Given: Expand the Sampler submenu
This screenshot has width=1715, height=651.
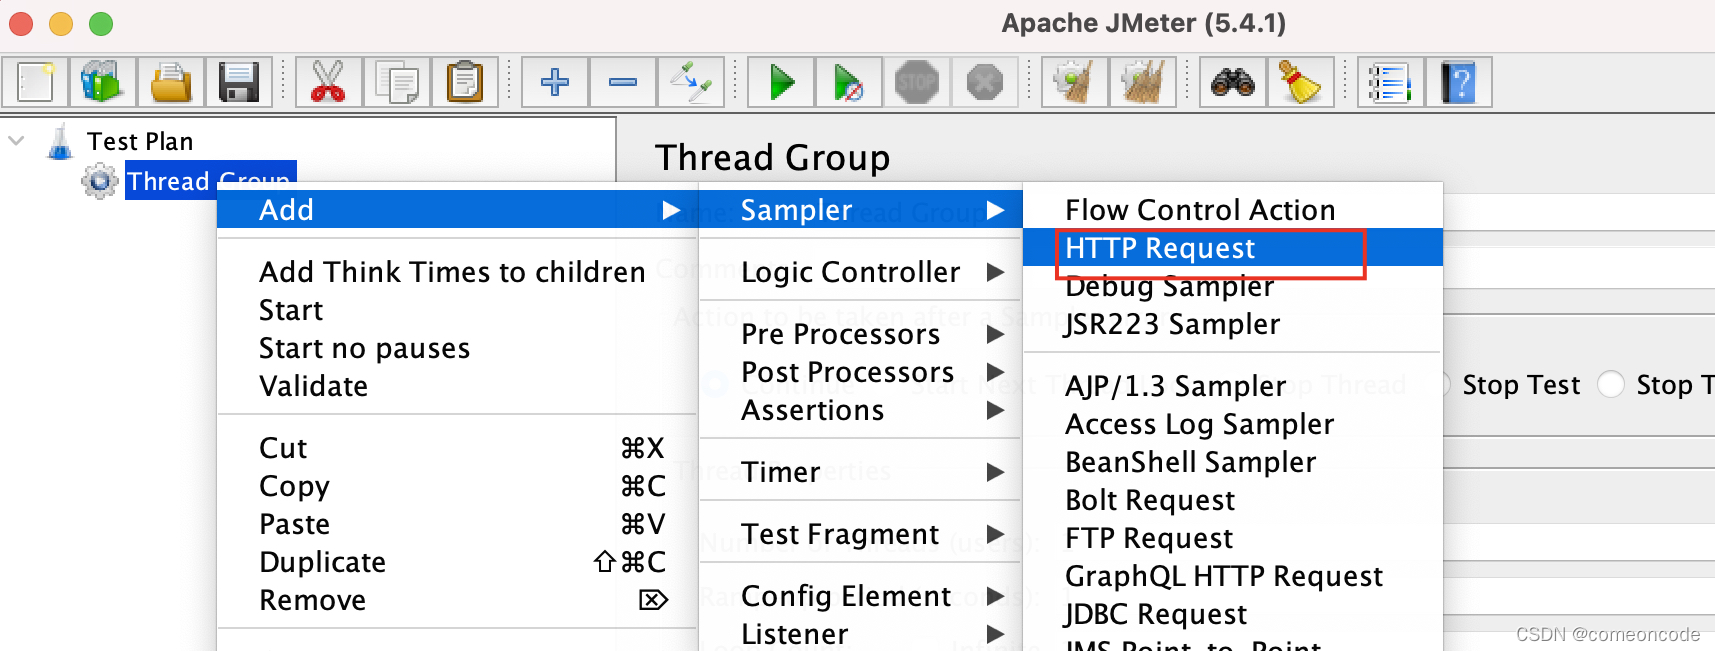Looking at the screenshot, I should [860, 210].
